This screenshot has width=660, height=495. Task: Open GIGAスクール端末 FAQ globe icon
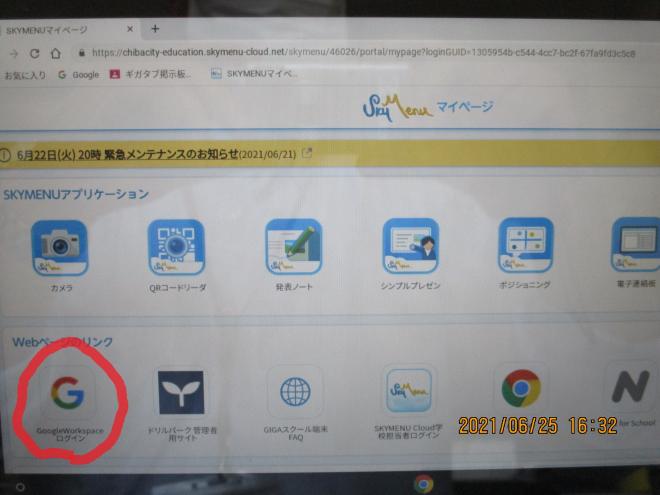coord(295,391)
